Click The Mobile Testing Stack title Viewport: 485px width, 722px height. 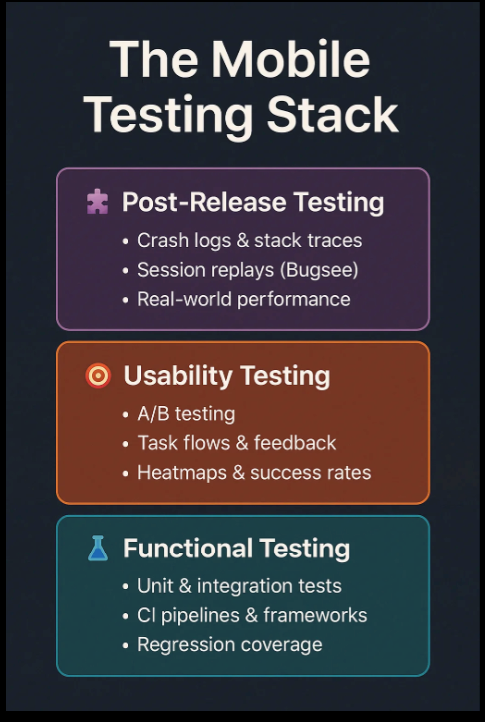241,87
